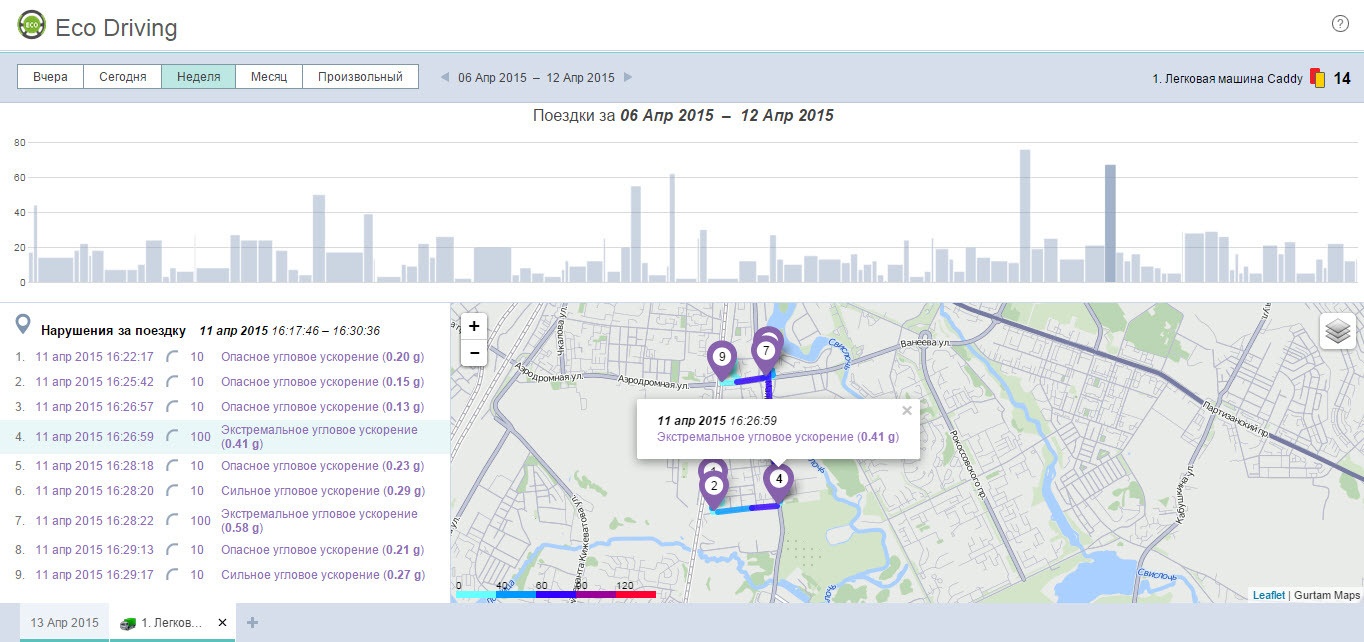This screenshot has height=642, width=1364.
Task: Select violation 4 row at 16:26:59
Action: [225, 437]
